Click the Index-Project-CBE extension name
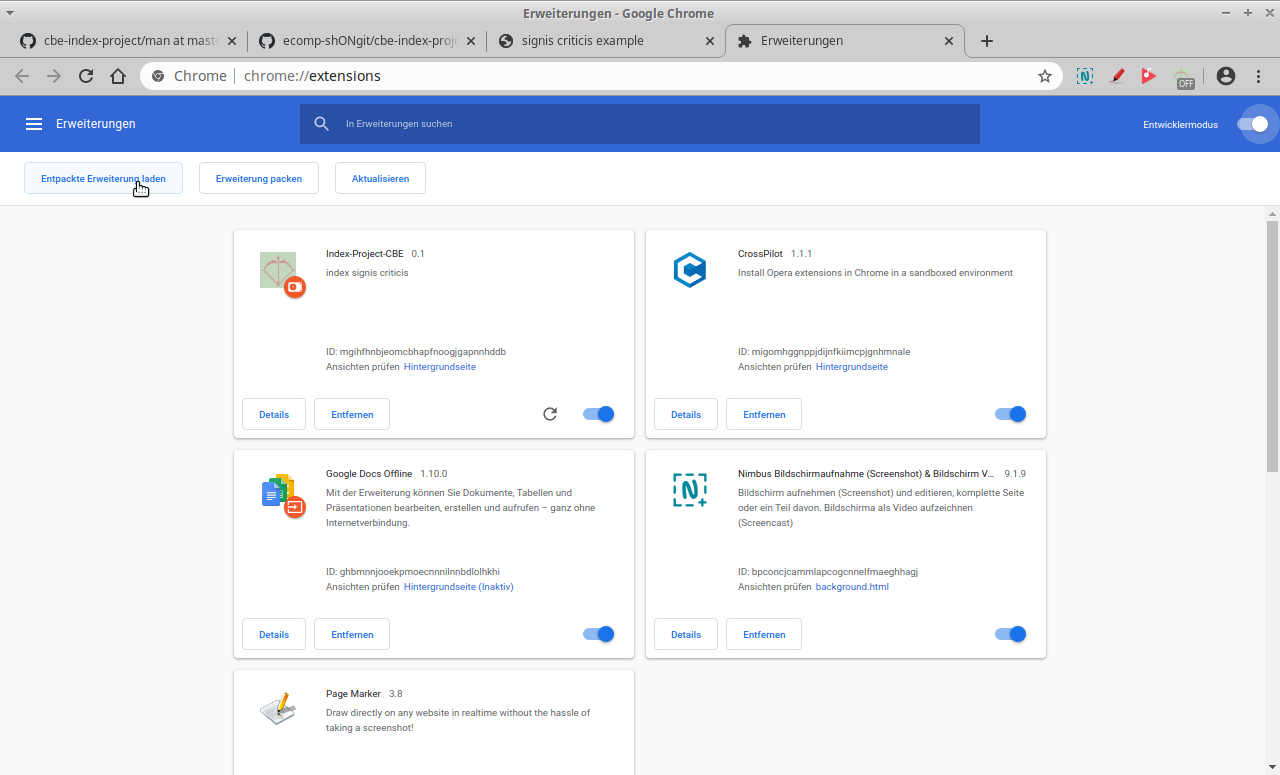 pos(364,254)
